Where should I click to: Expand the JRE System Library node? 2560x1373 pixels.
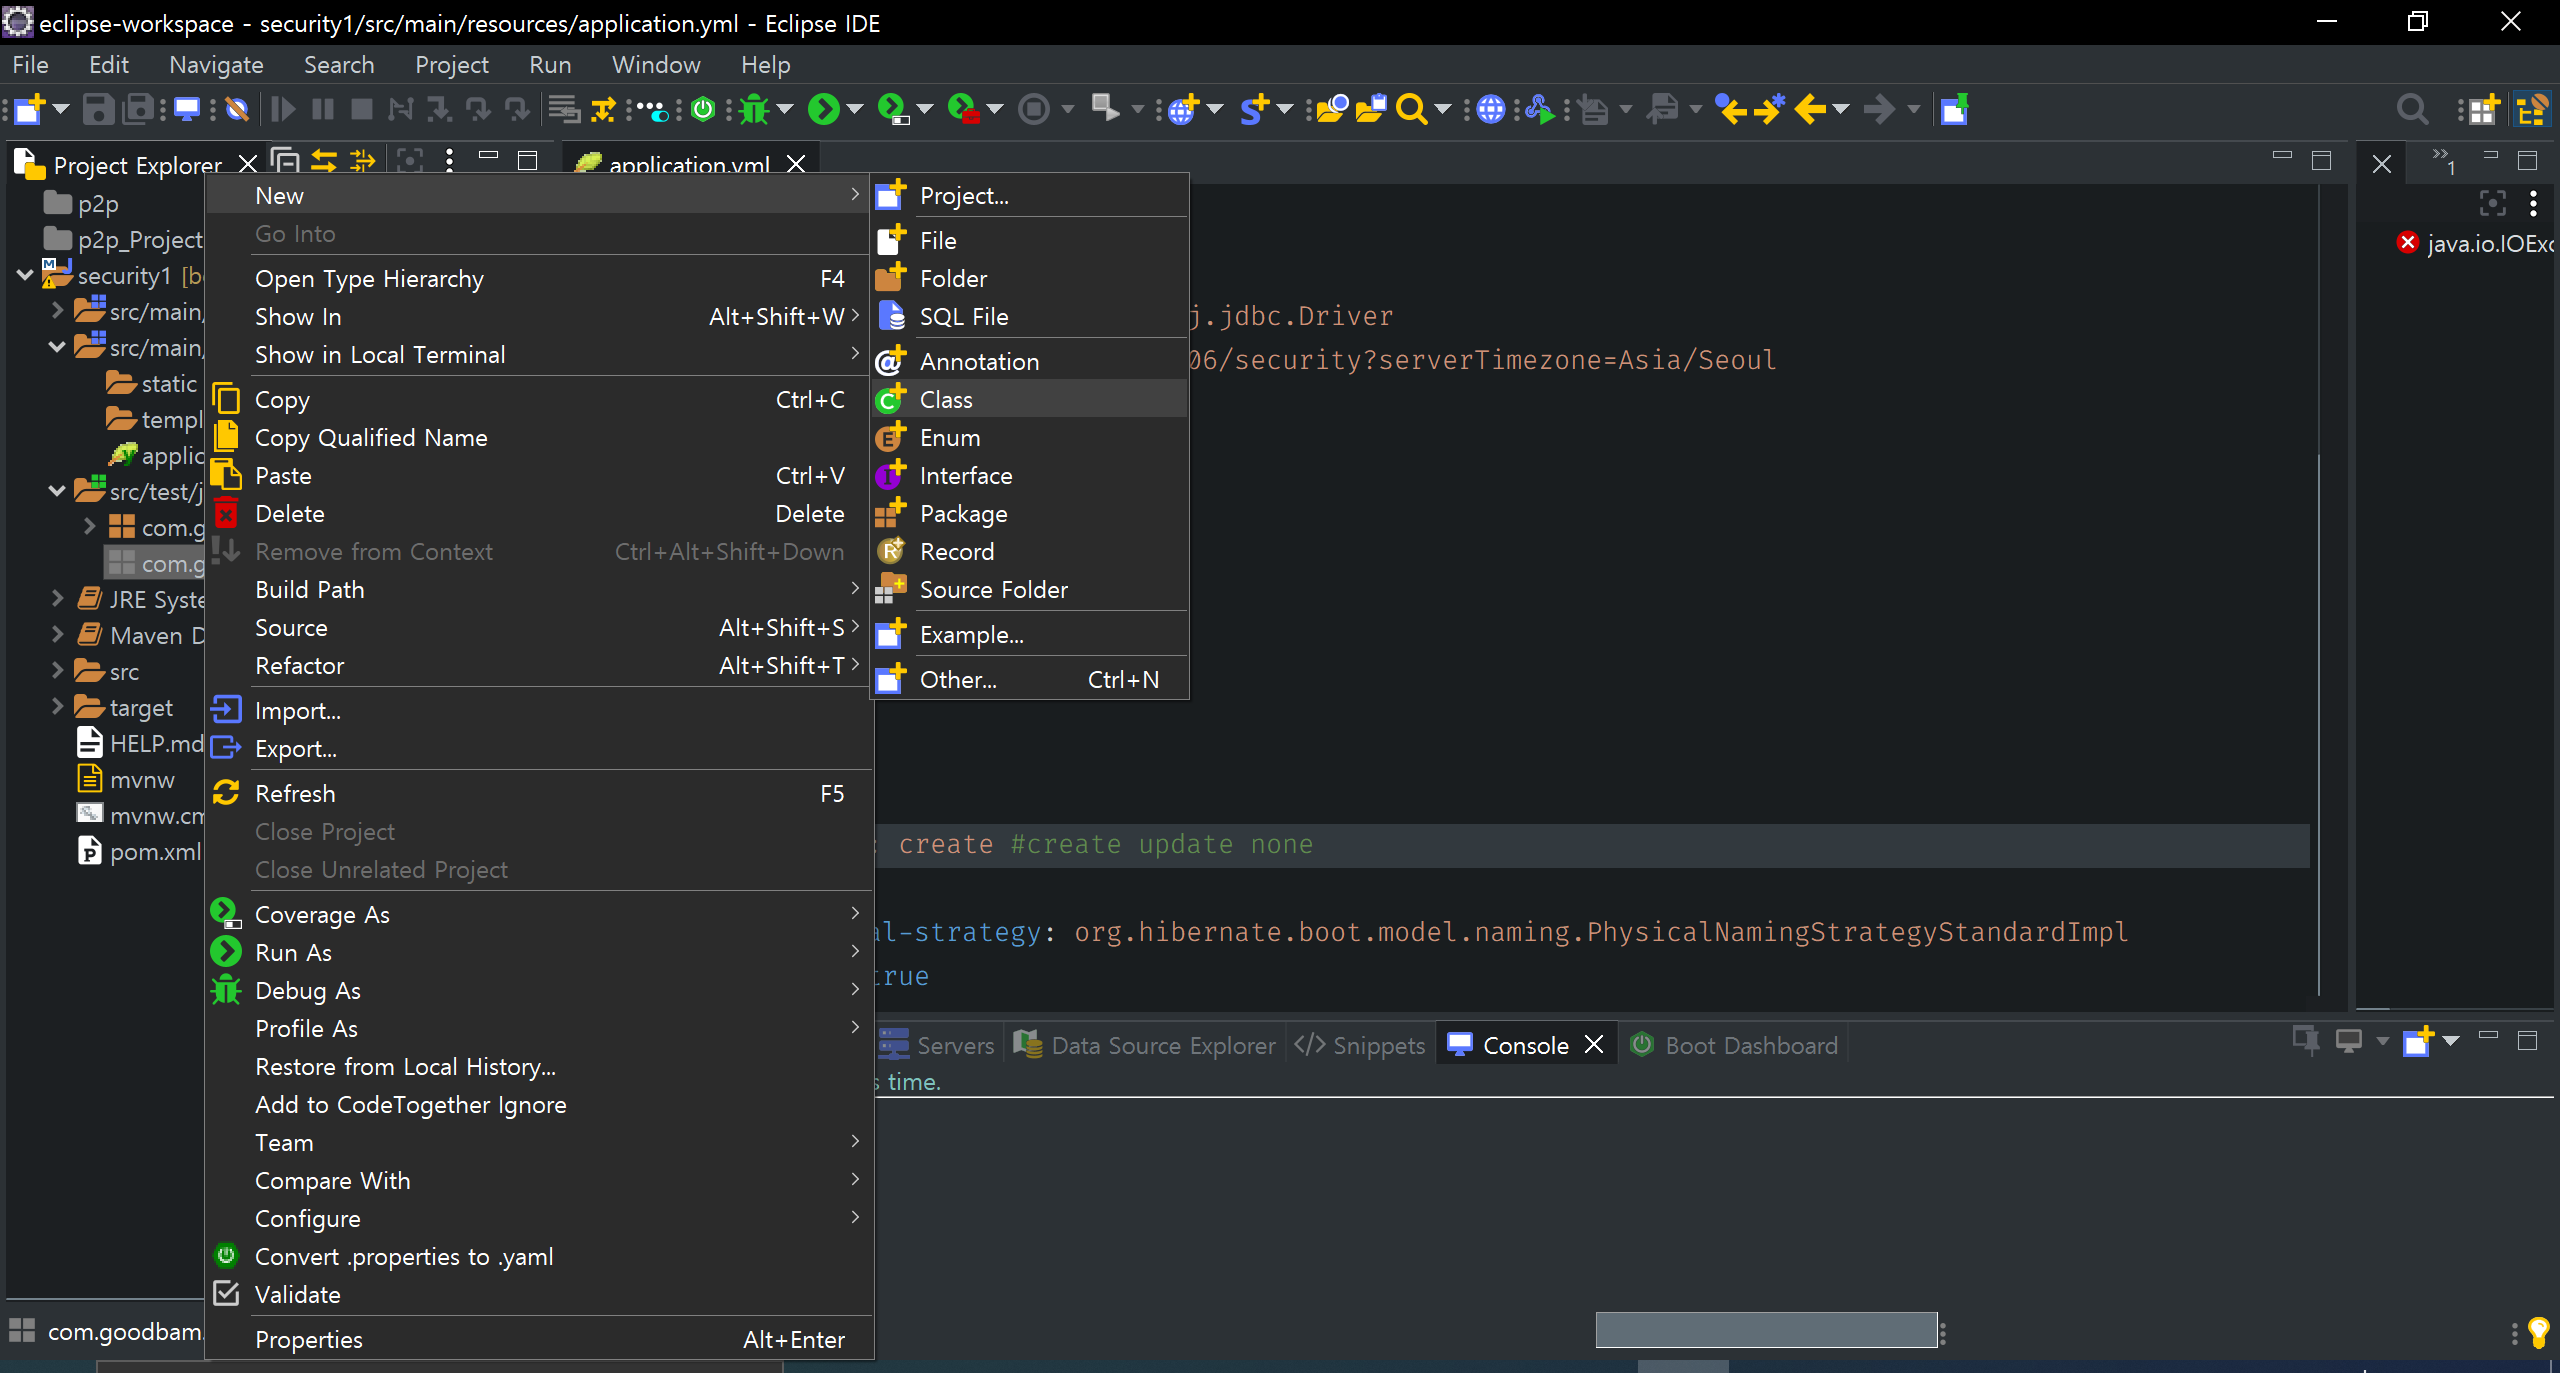[x=58, y=599]
